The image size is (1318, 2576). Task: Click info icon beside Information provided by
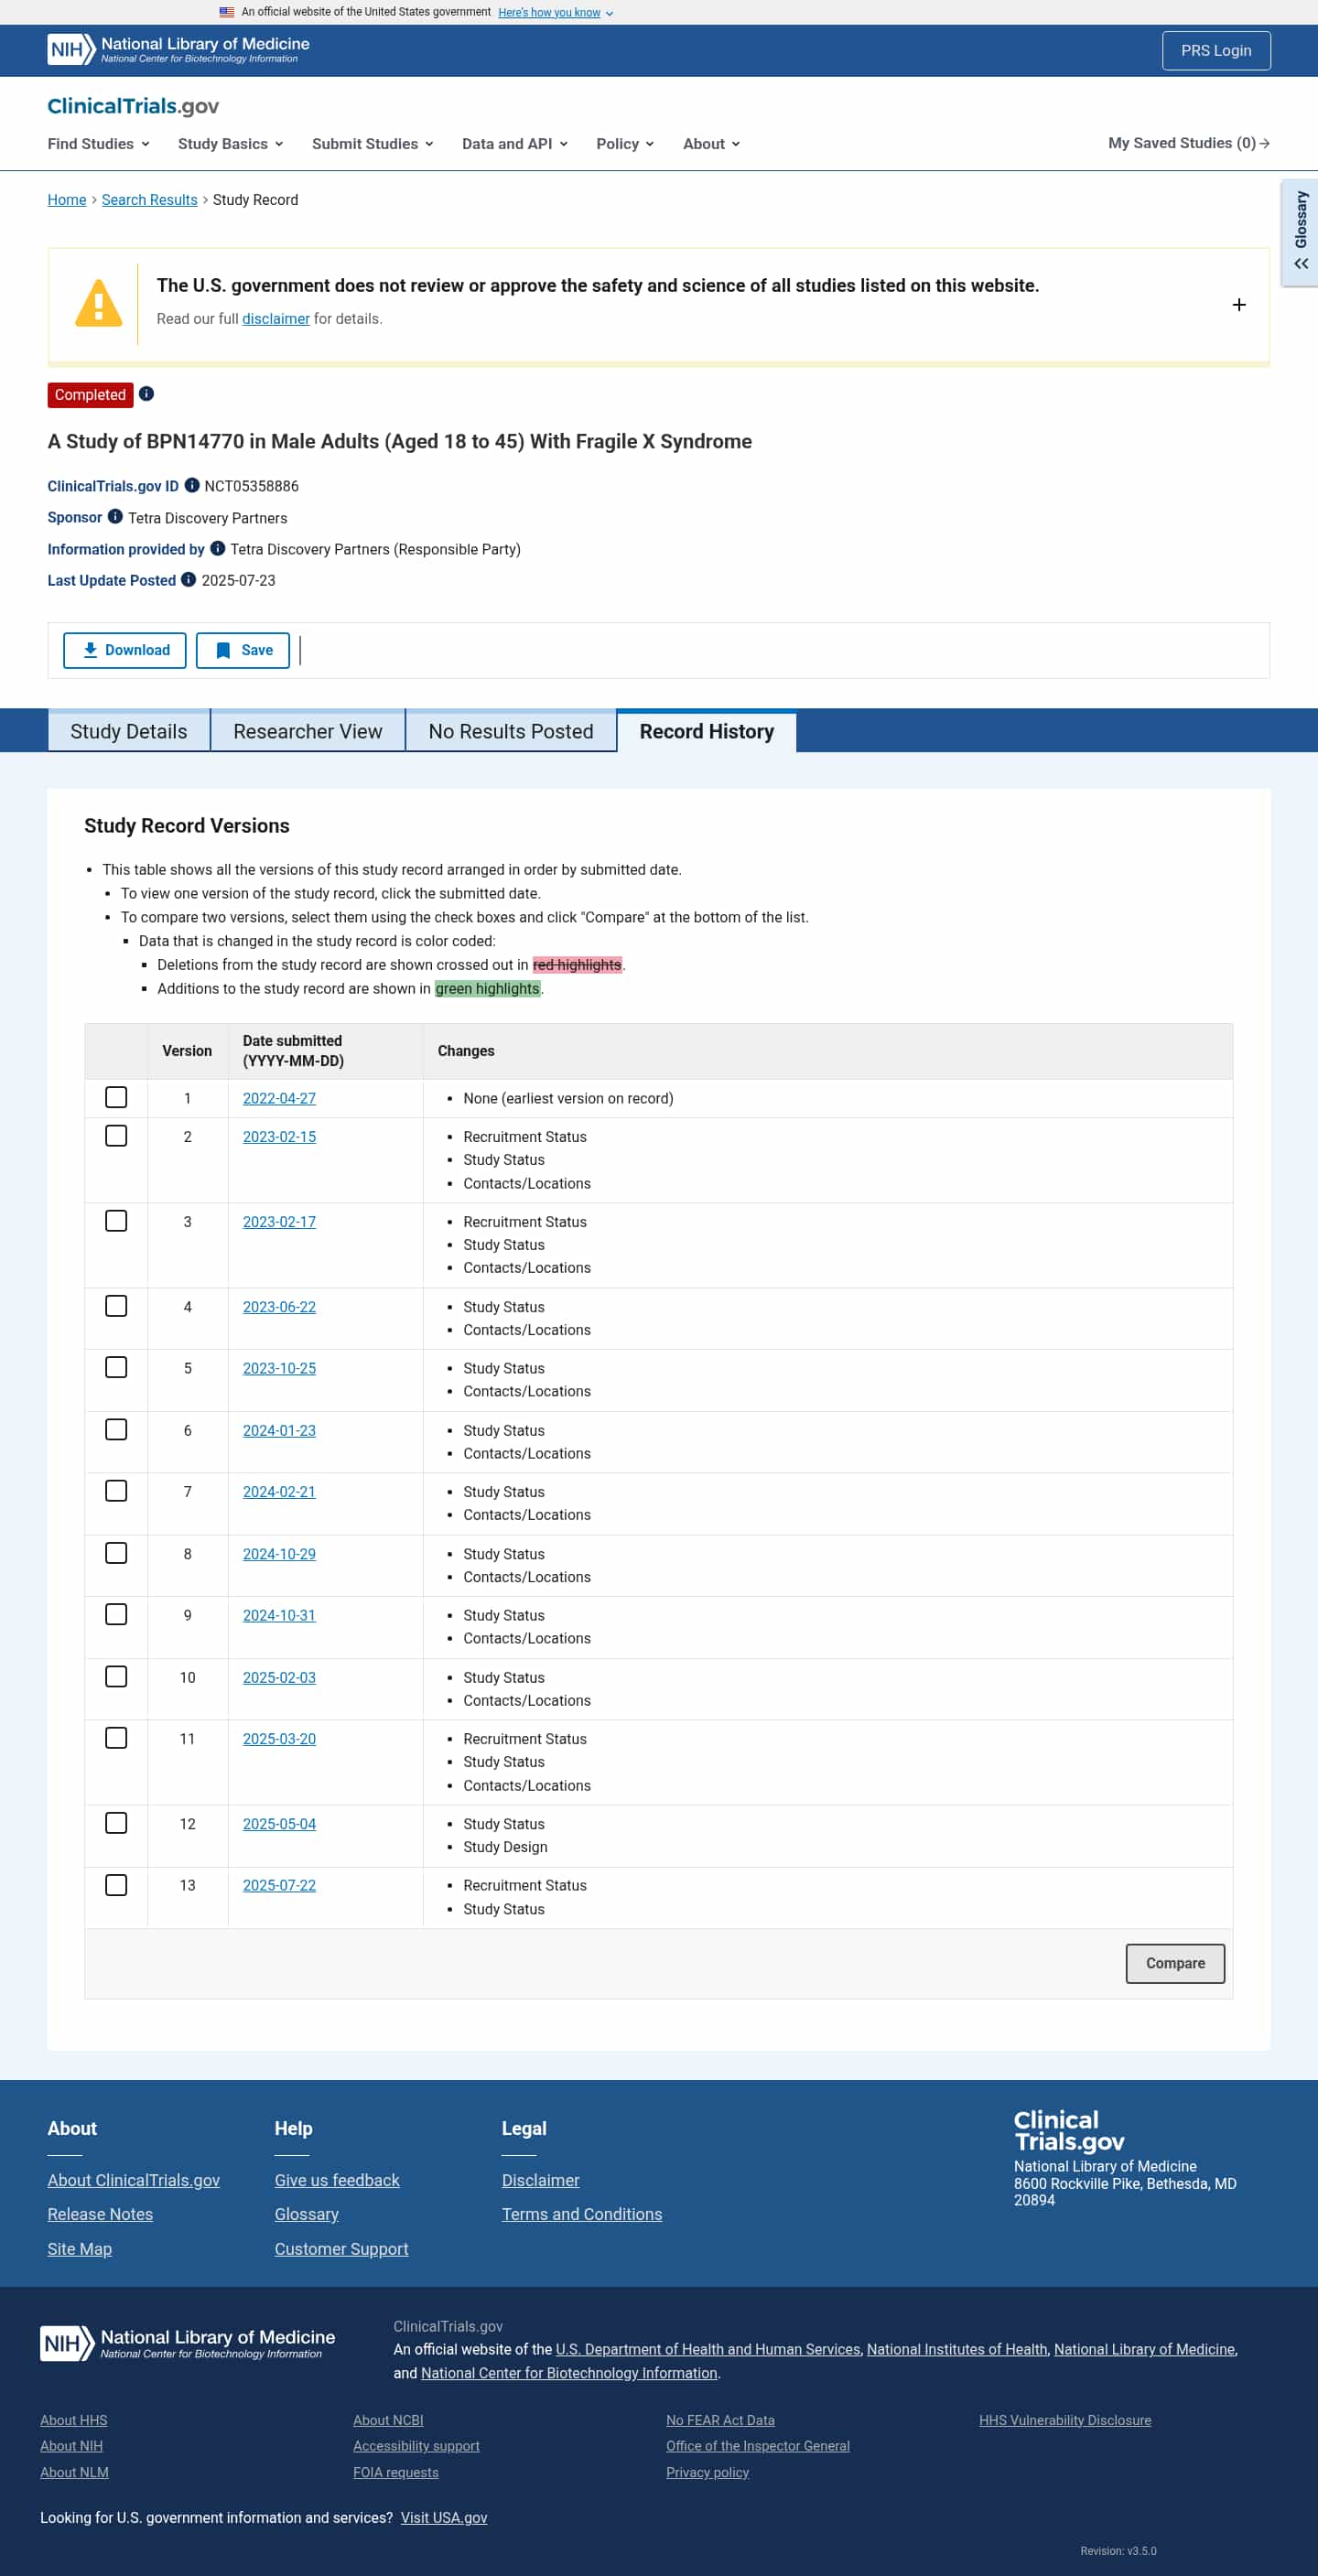(217, 549)
